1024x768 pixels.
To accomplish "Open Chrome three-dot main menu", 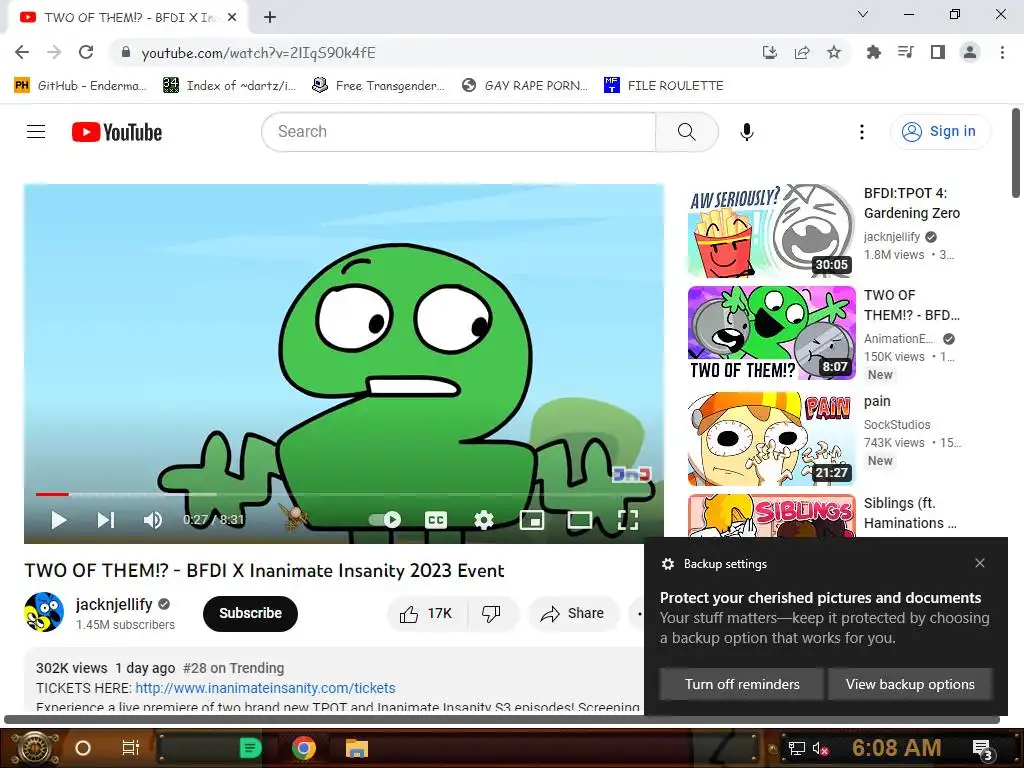I will click(x=1002, y=52).
